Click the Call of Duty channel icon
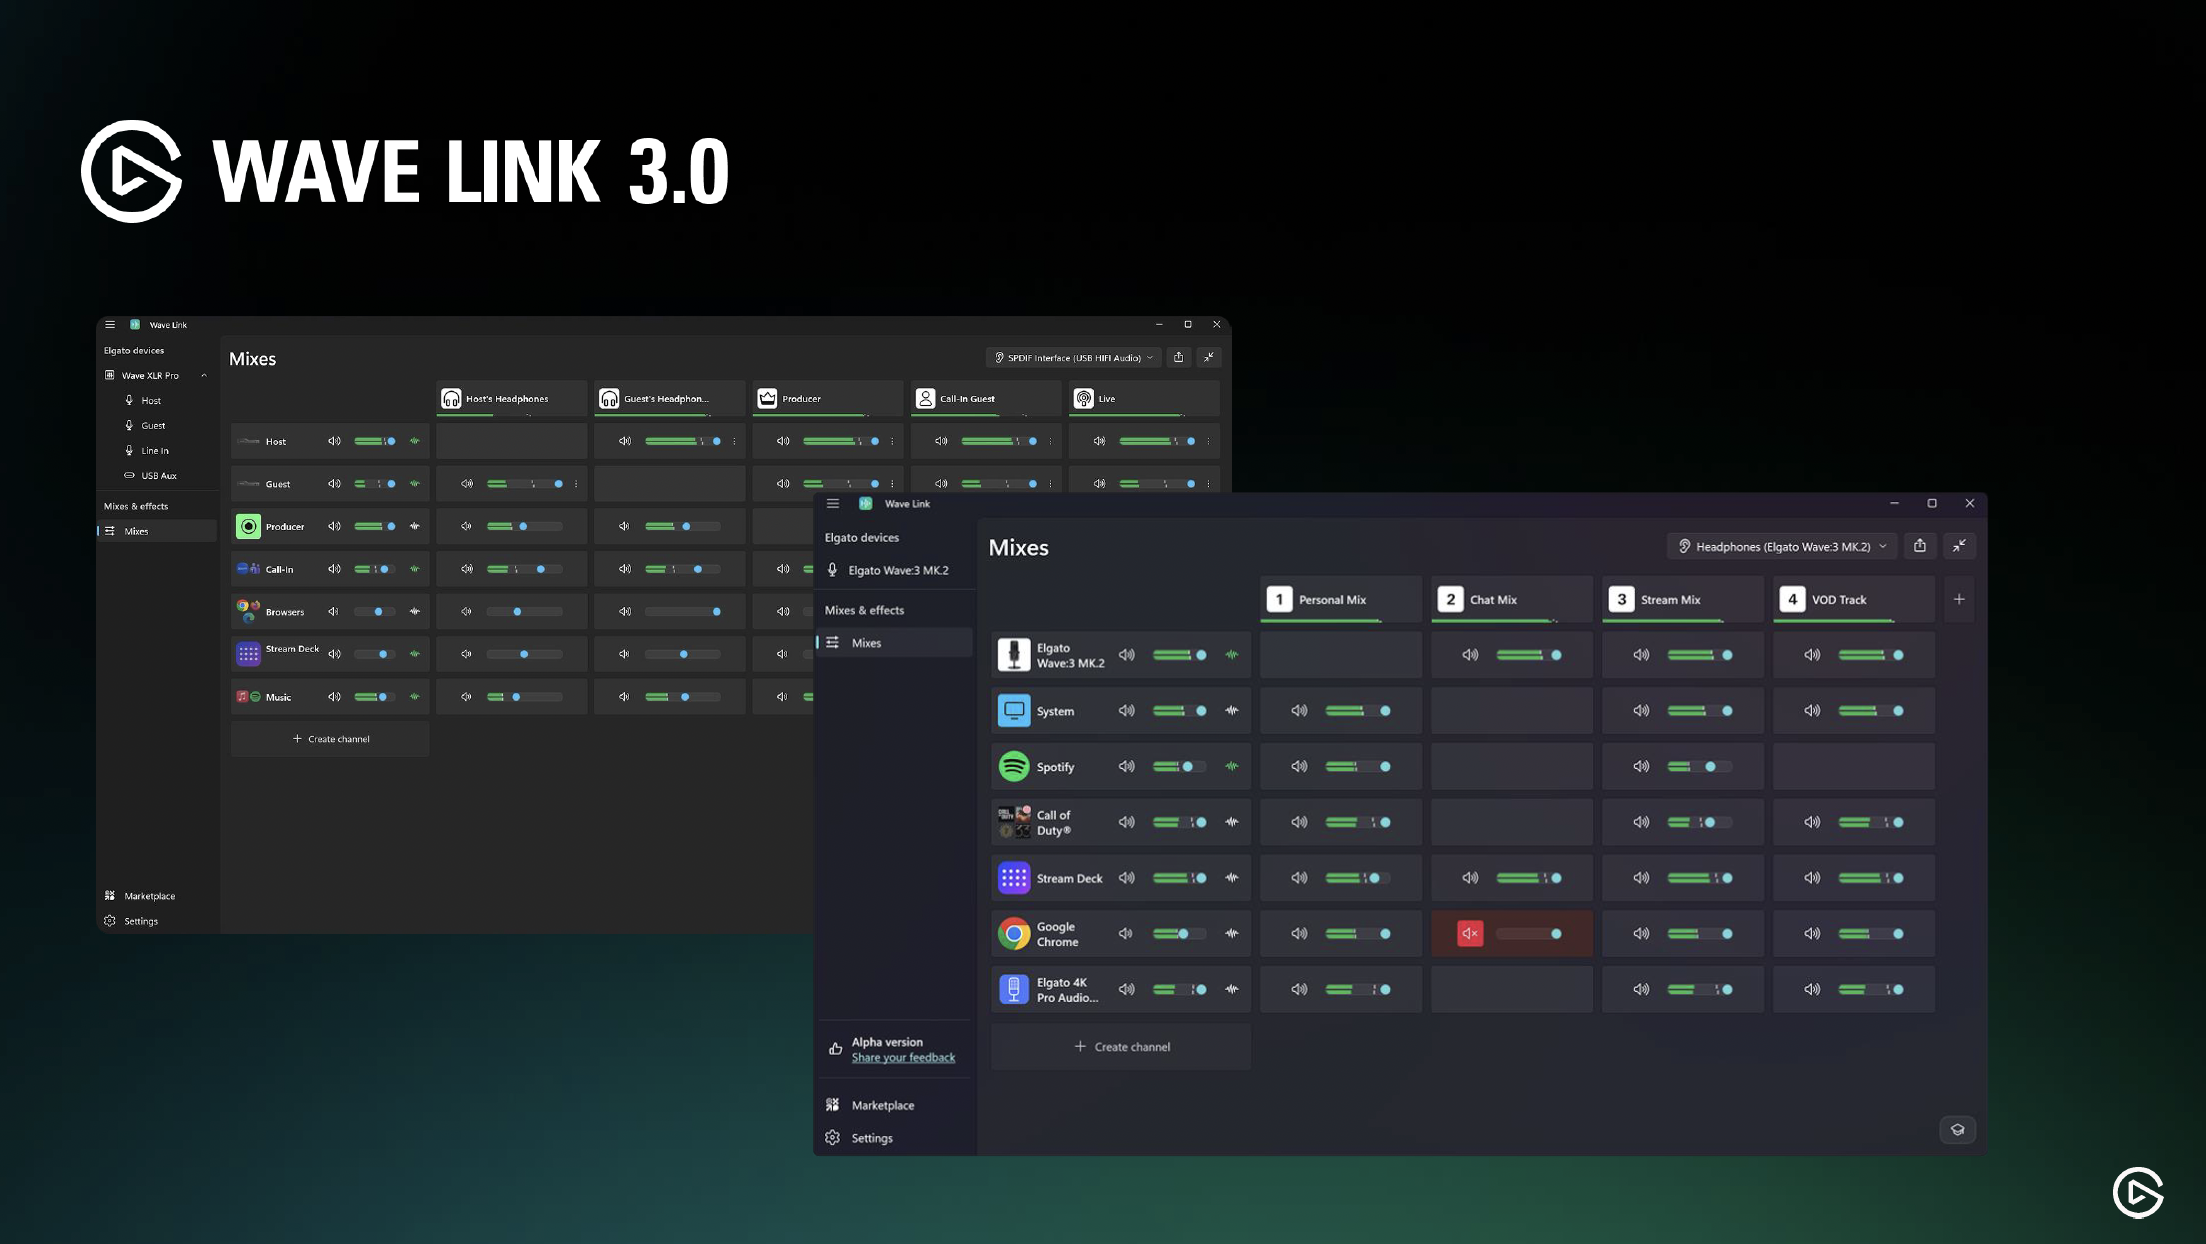2206x1244 pixels. point(1013,821)
